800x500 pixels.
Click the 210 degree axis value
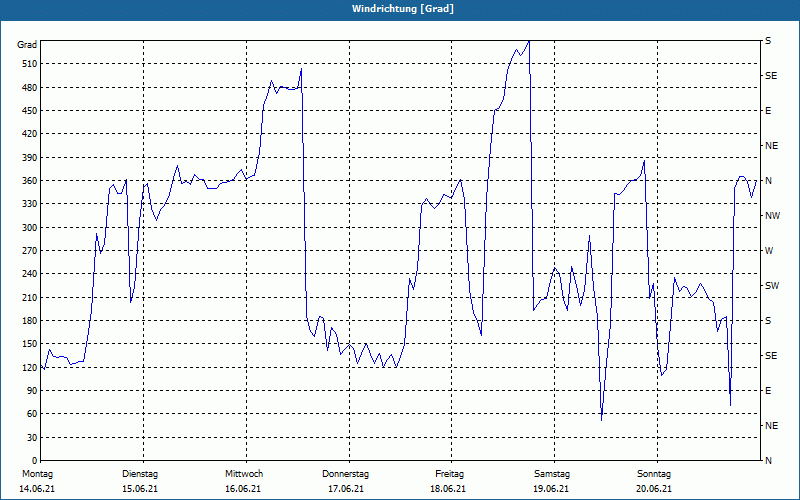tap(31, 297)
